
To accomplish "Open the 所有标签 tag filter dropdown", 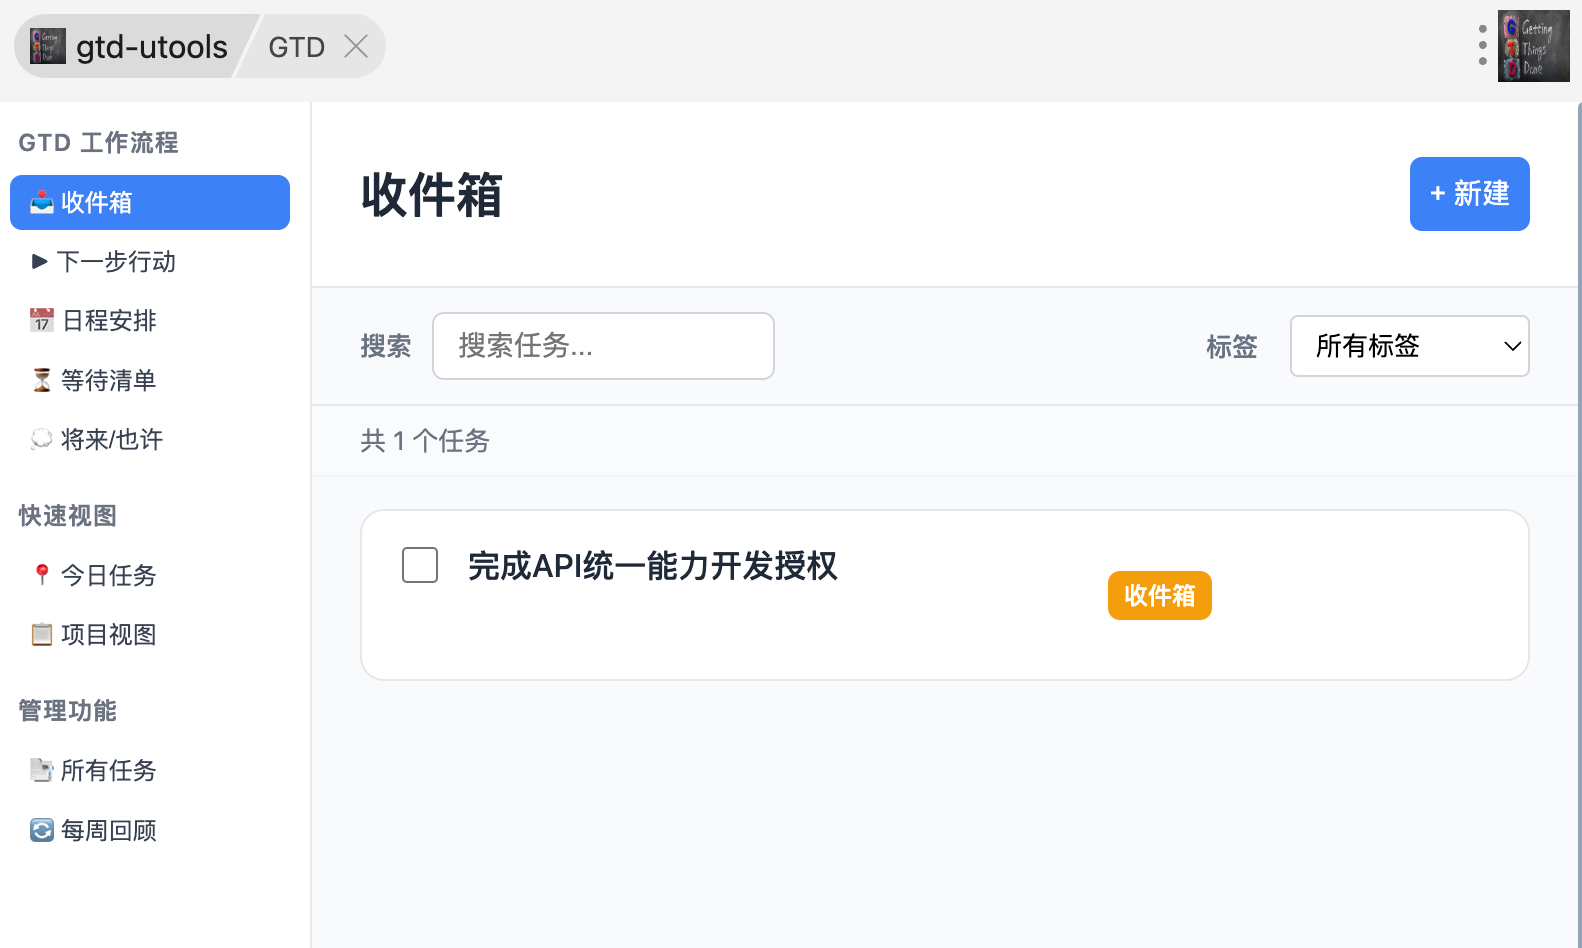I will point(1409,346).
